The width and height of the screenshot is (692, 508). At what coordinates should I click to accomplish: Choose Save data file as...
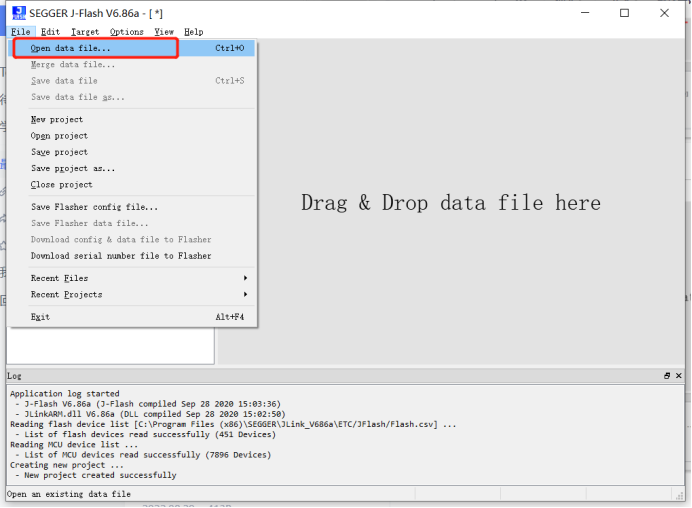132,97
